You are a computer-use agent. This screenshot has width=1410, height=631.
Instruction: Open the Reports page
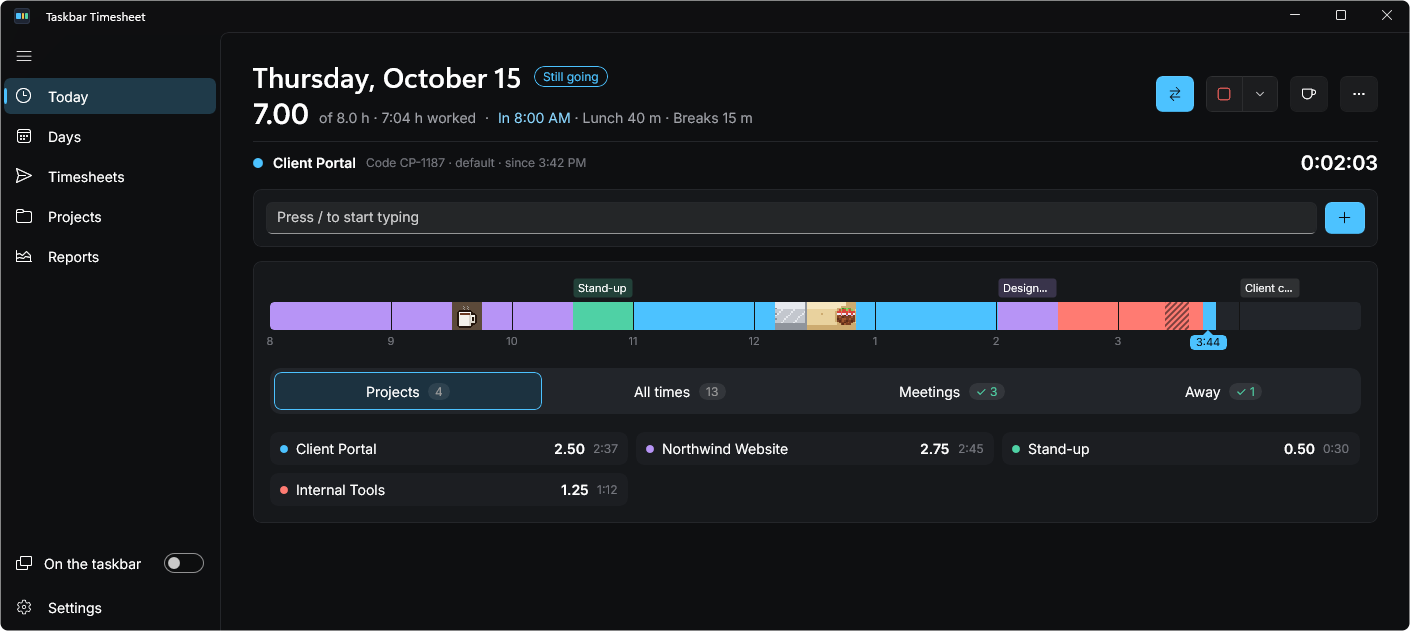click(110, 256)
